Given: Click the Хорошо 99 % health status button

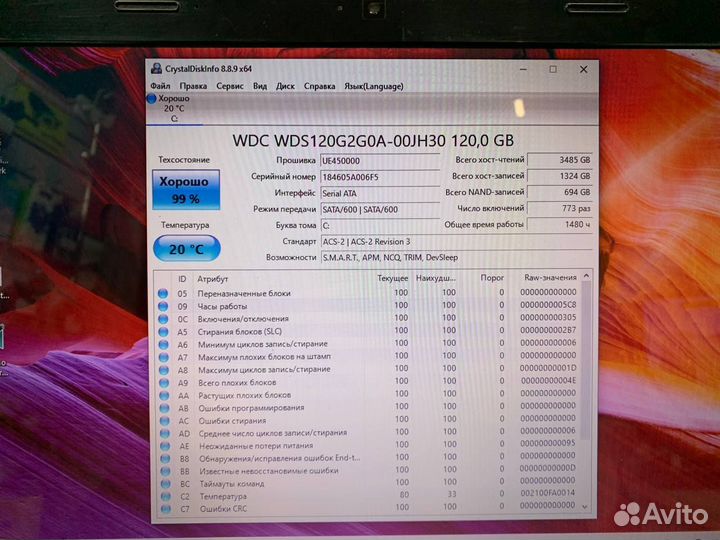Looking at the screenshot, I should pyautogui.click(x=186, y=190).
